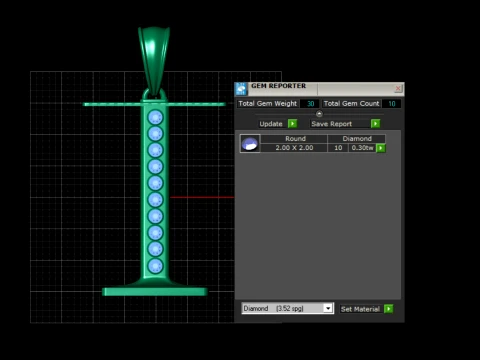Click the Total Gem Count label

(352, 104)
